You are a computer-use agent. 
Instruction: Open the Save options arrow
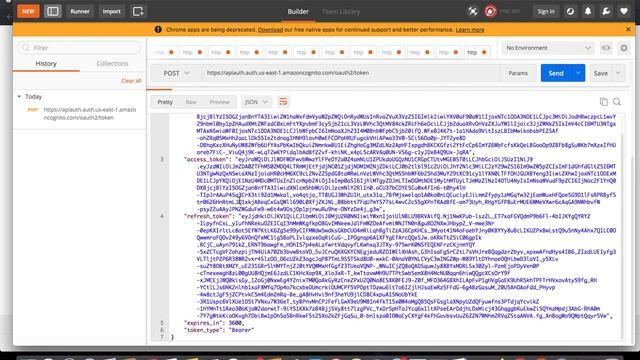(618, 73)
